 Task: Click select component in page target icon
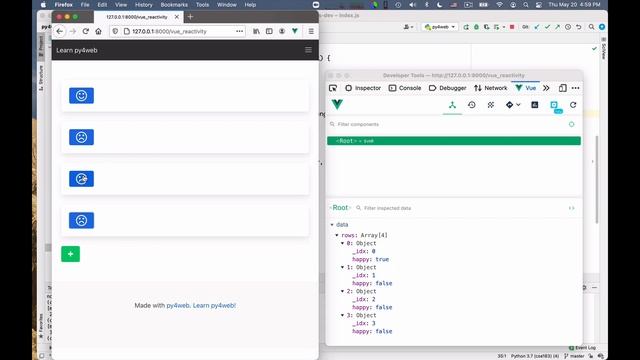tap(571, 124)
